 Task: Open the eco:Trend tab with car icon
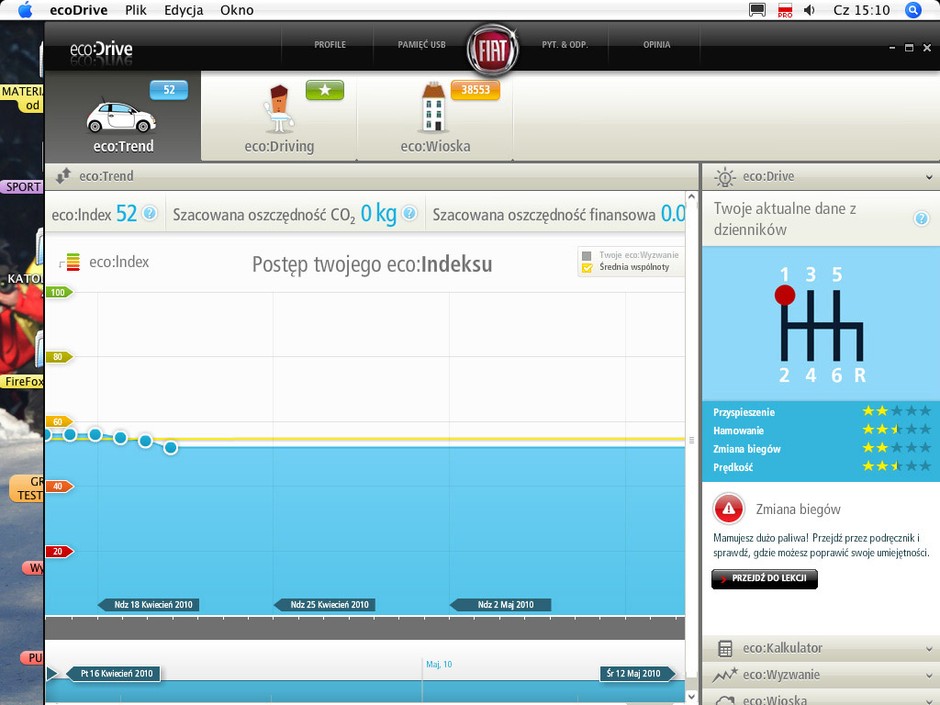tap(123, 117)
